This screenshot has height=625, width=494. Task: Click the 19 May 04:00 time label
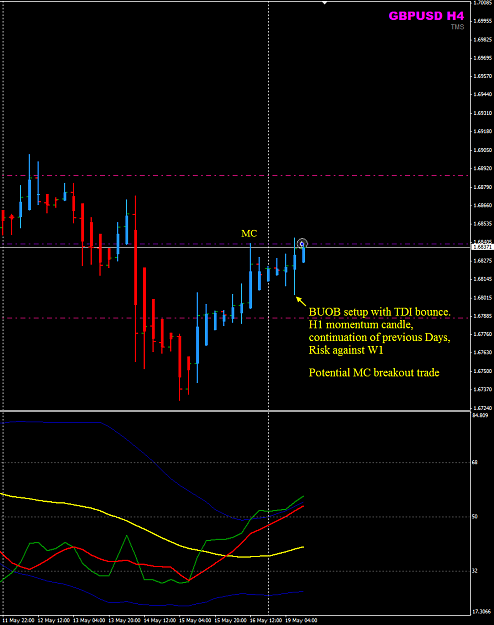[x=301, y=621]
